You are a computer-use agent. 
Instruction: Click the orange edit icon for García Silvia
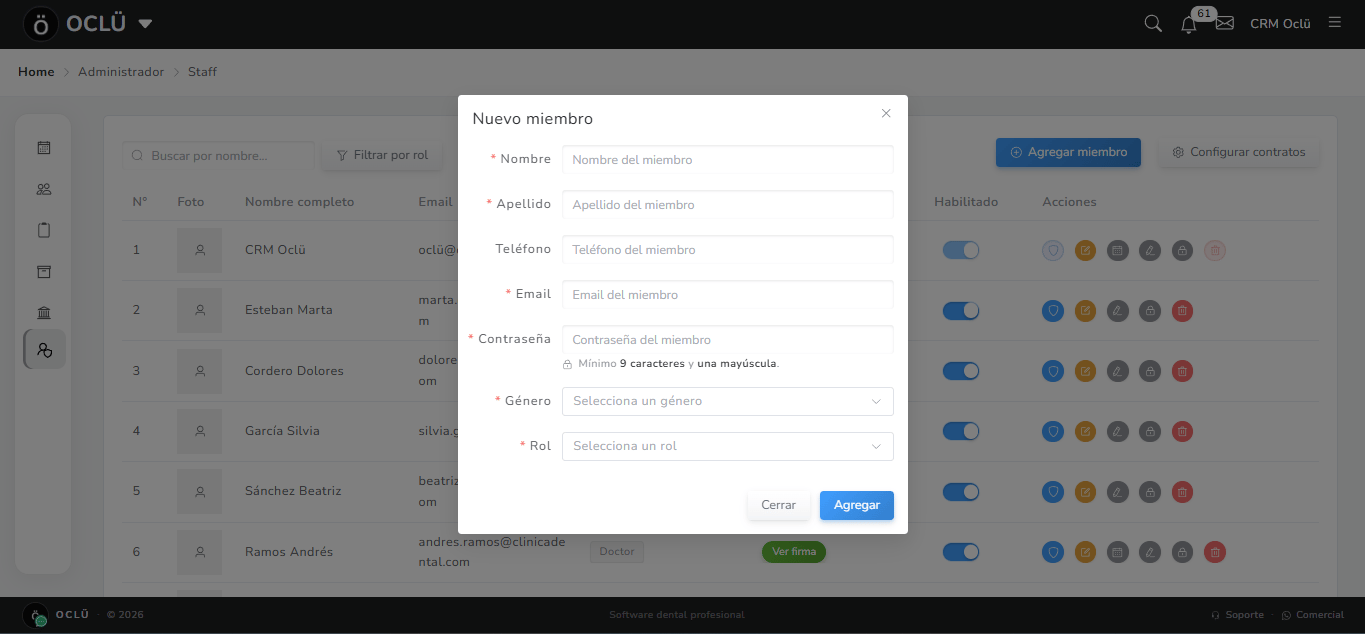[x=1085, y=431]
